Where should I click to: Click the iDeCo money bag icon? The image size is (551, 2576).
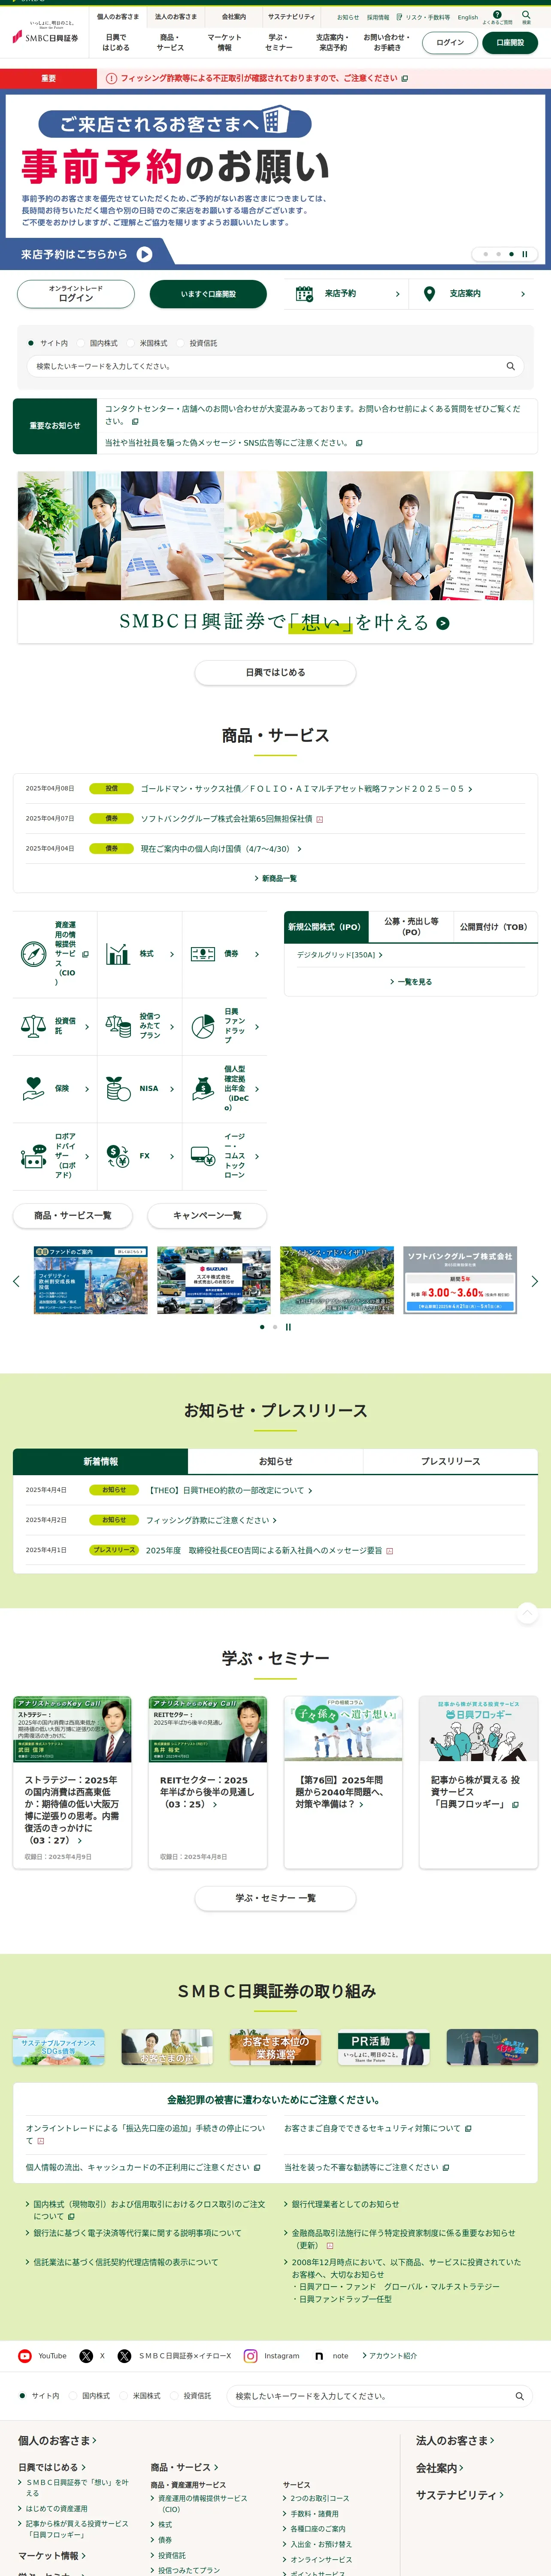[203, 1088]
